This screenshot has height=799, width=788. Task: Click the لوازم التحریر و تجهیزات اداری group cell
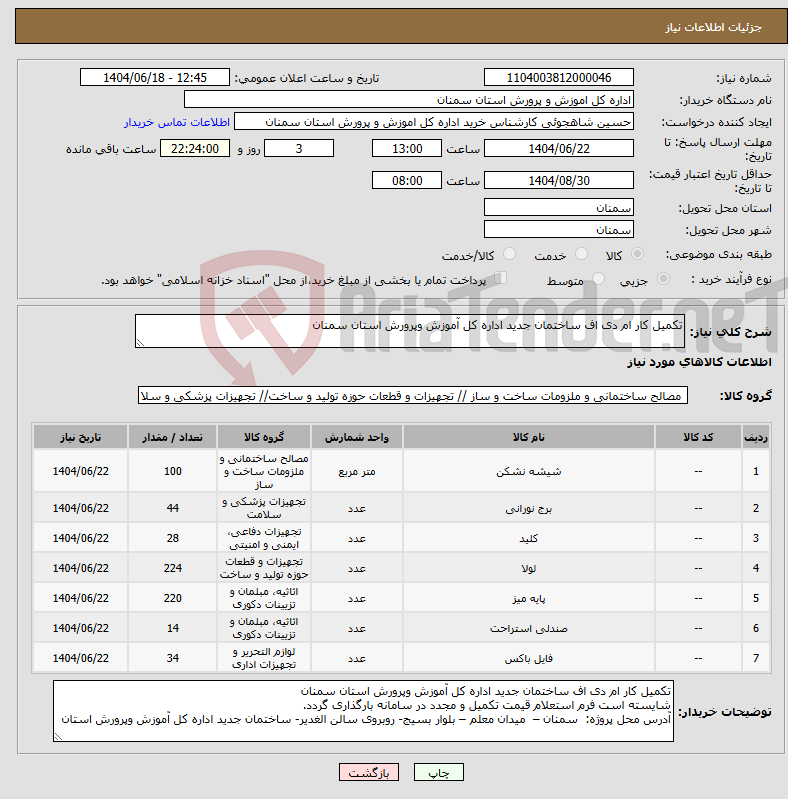(264, 658)
